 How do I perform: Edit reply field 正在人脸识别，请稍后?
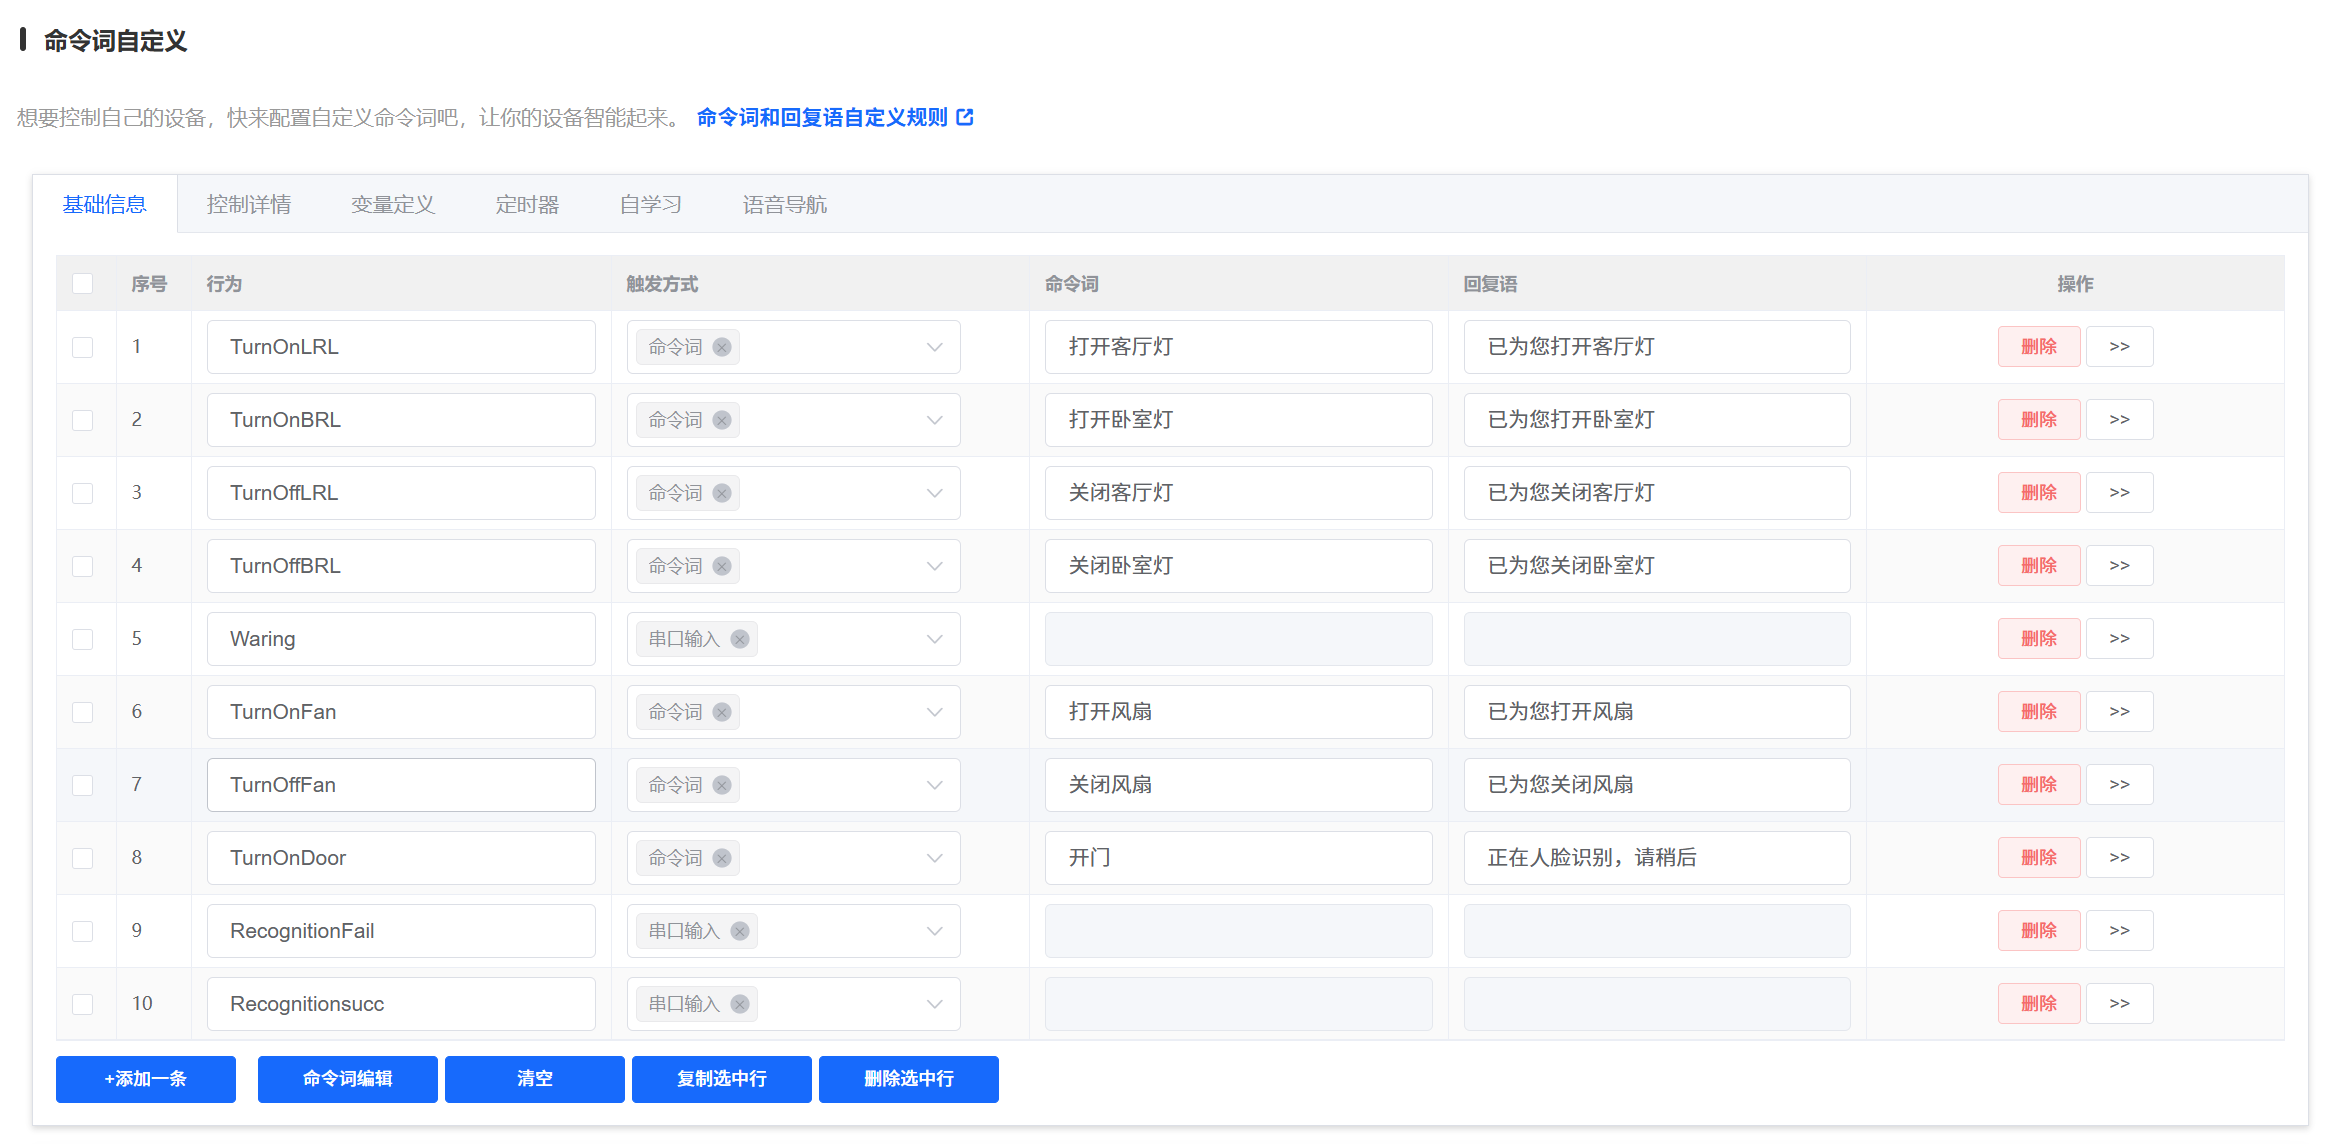[x=1657, y=858]
